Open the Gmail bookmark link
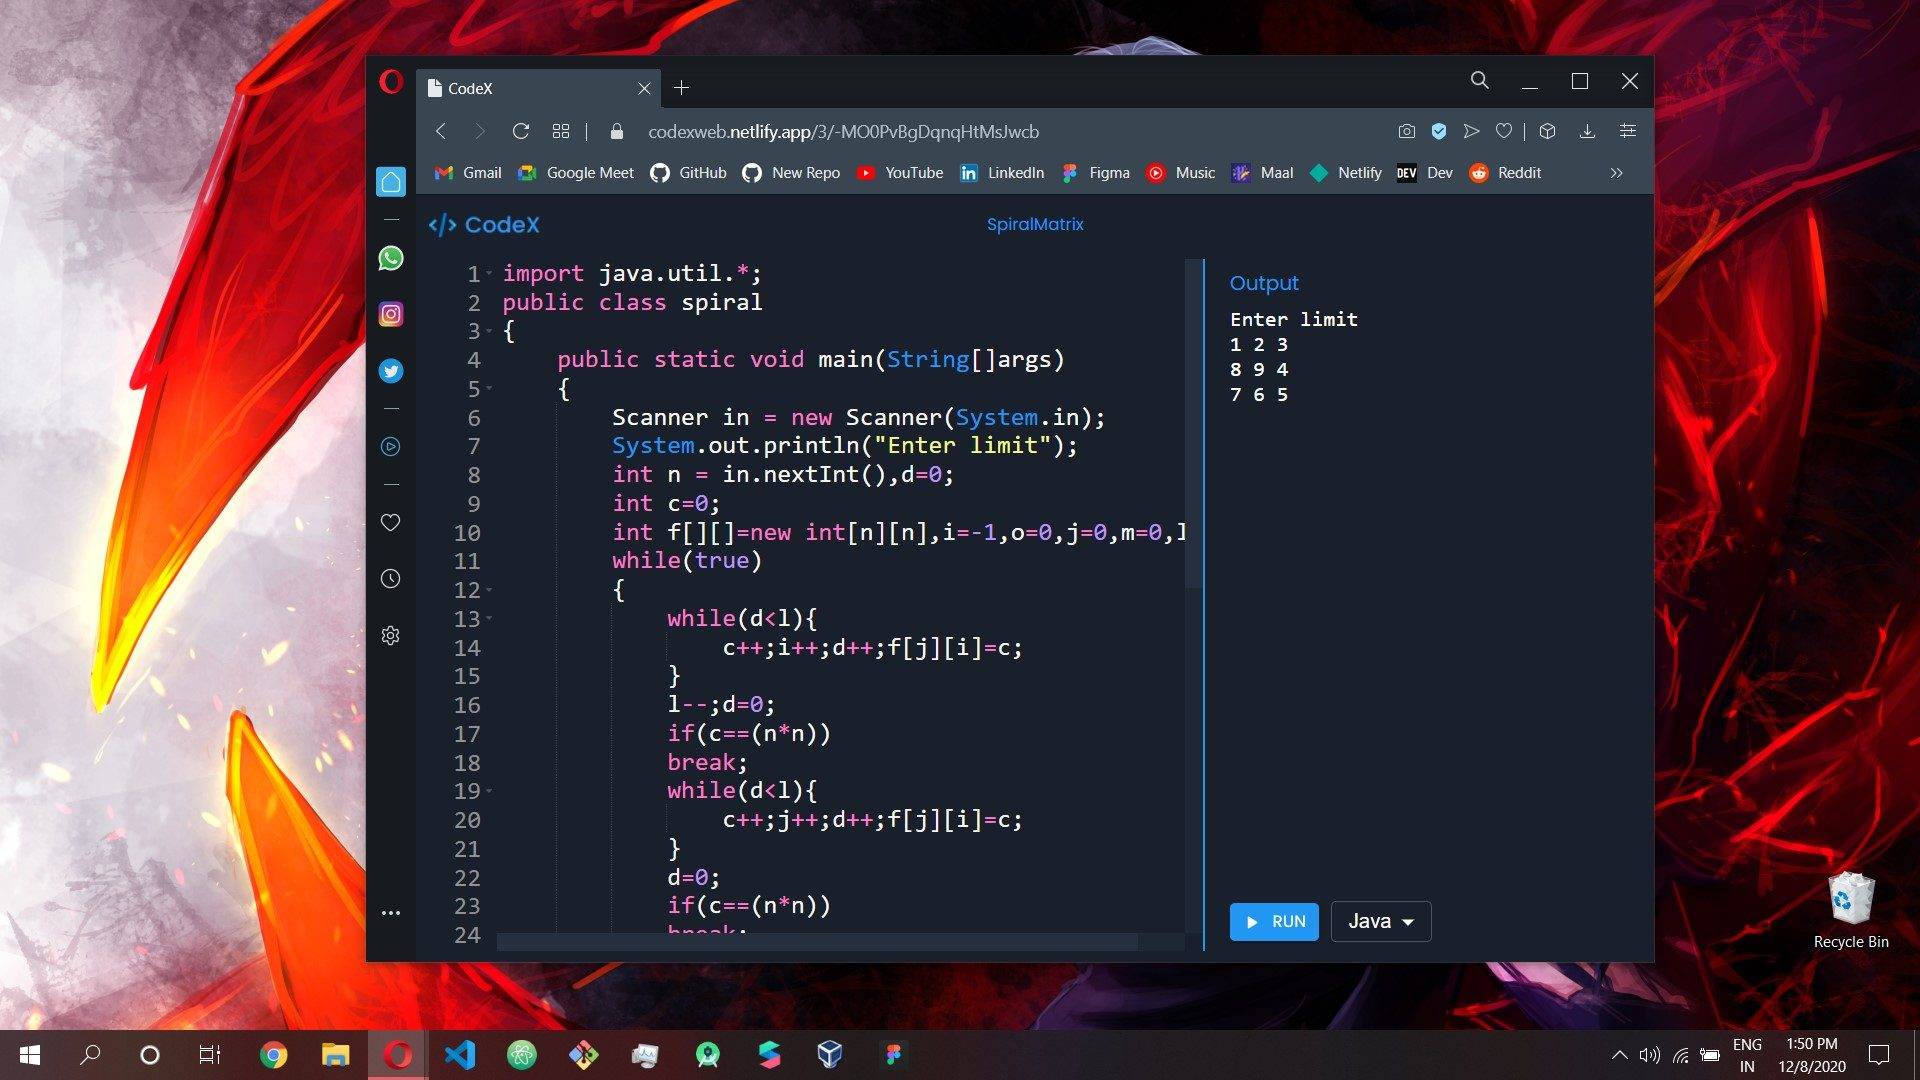This screenshot has width=1920, height=1080. click(x=470, y=172)
